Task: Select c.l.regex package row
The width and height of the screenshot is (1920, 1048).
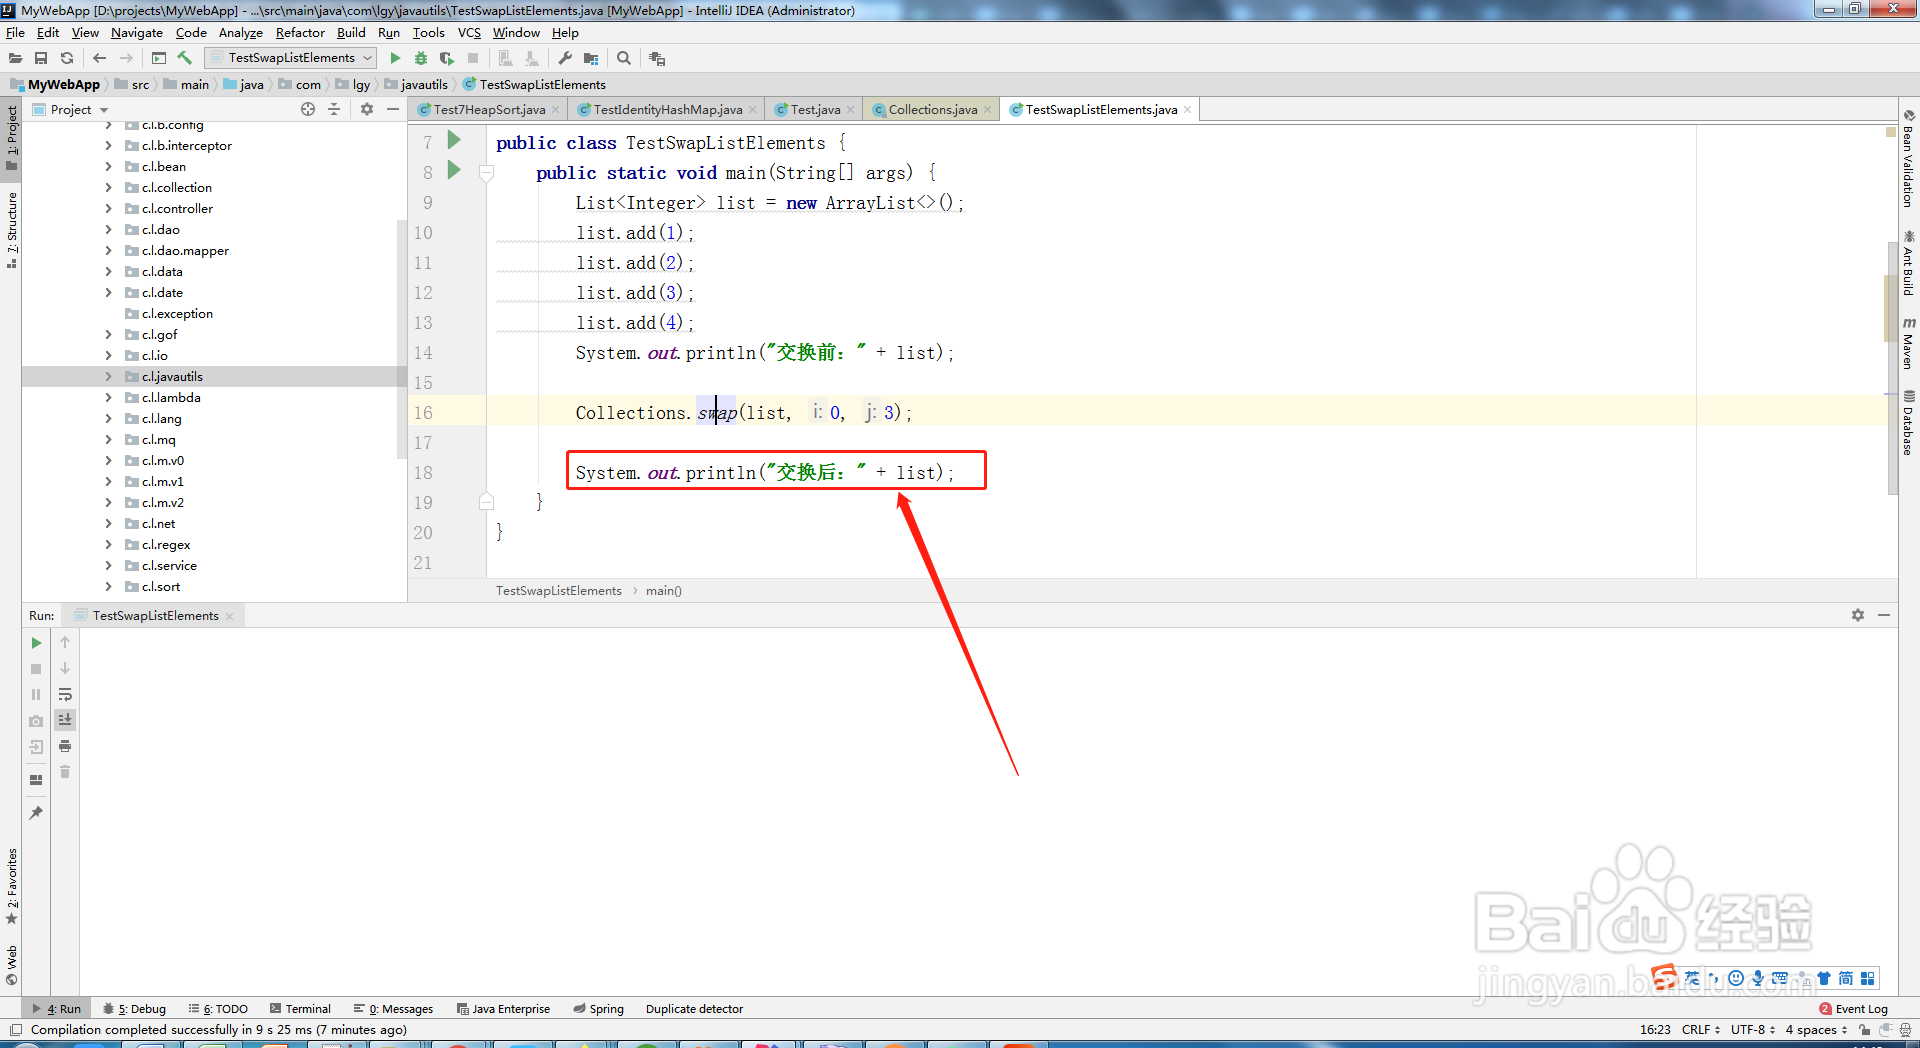Action: pyautogui.click(x=214, y=545)
